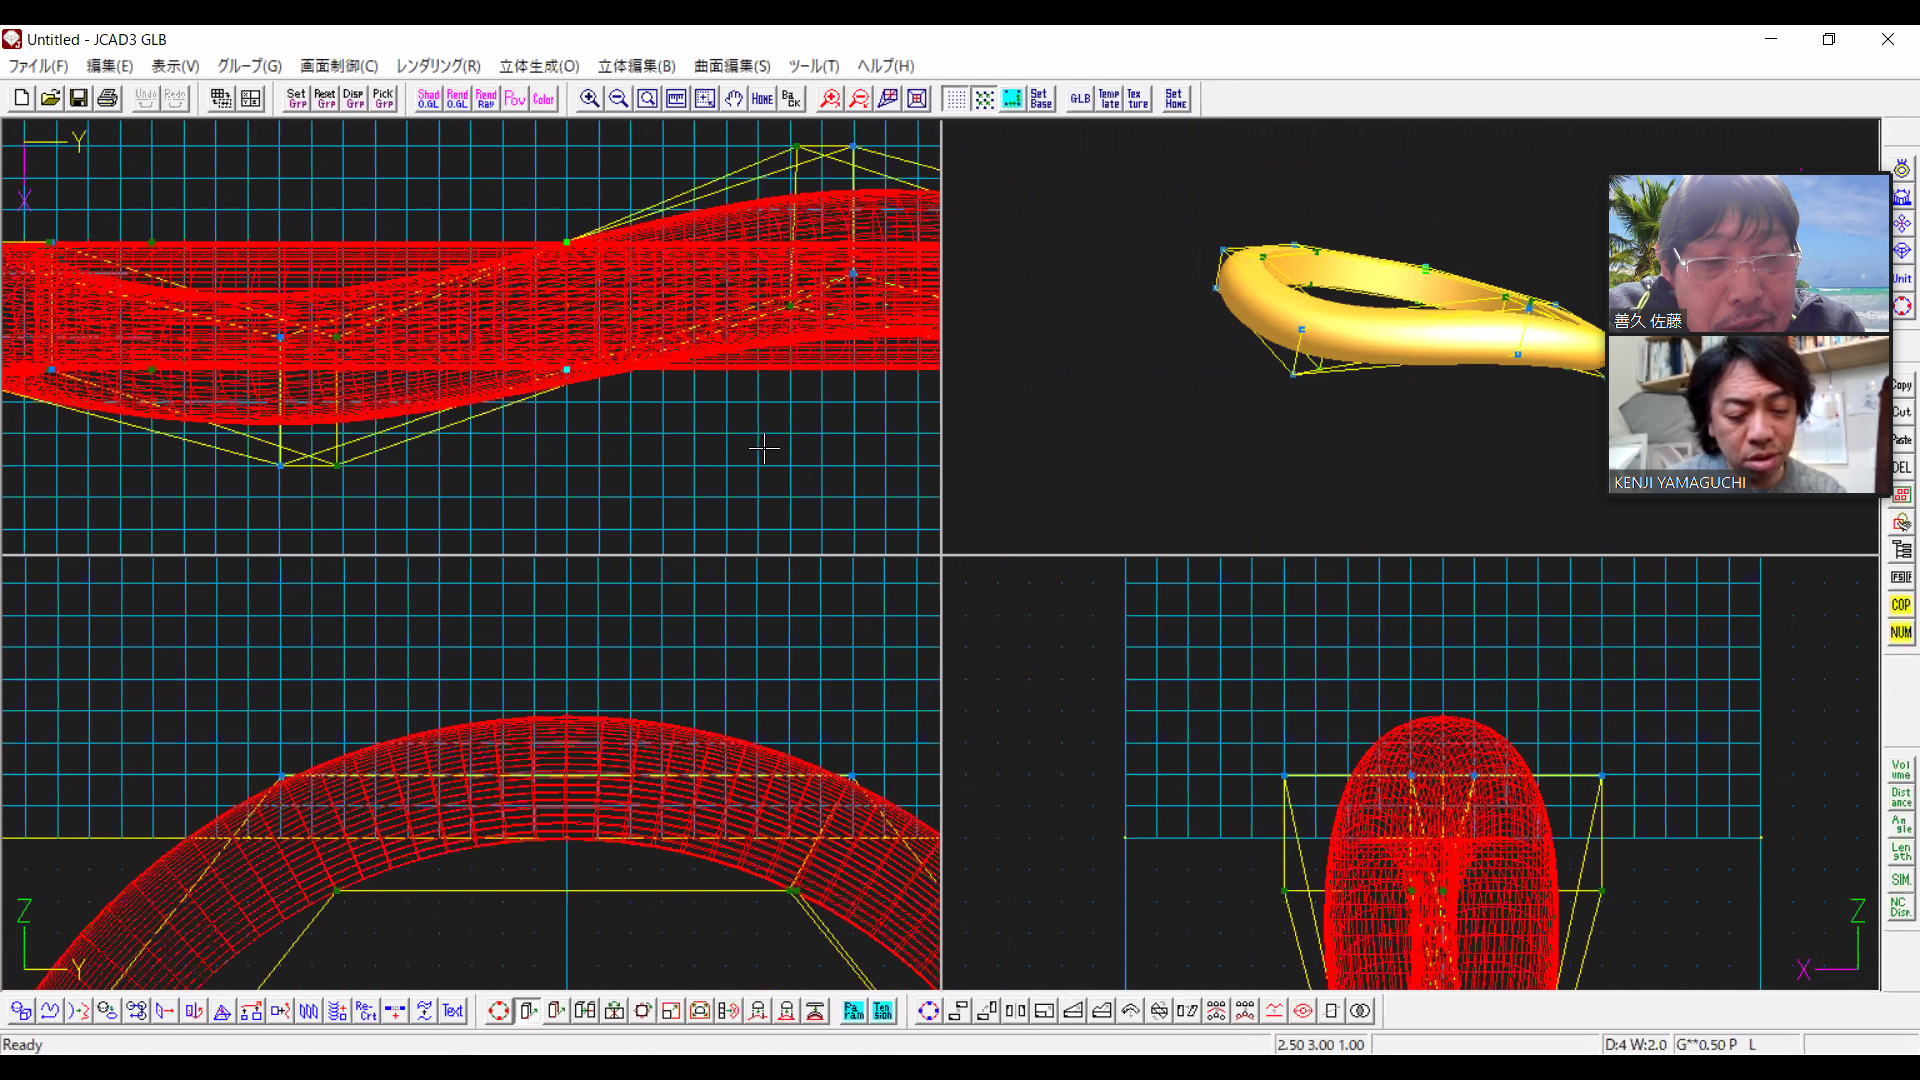Zoom in with magnifier plus icon
1920x1080 pixels.
pos(590,98)
